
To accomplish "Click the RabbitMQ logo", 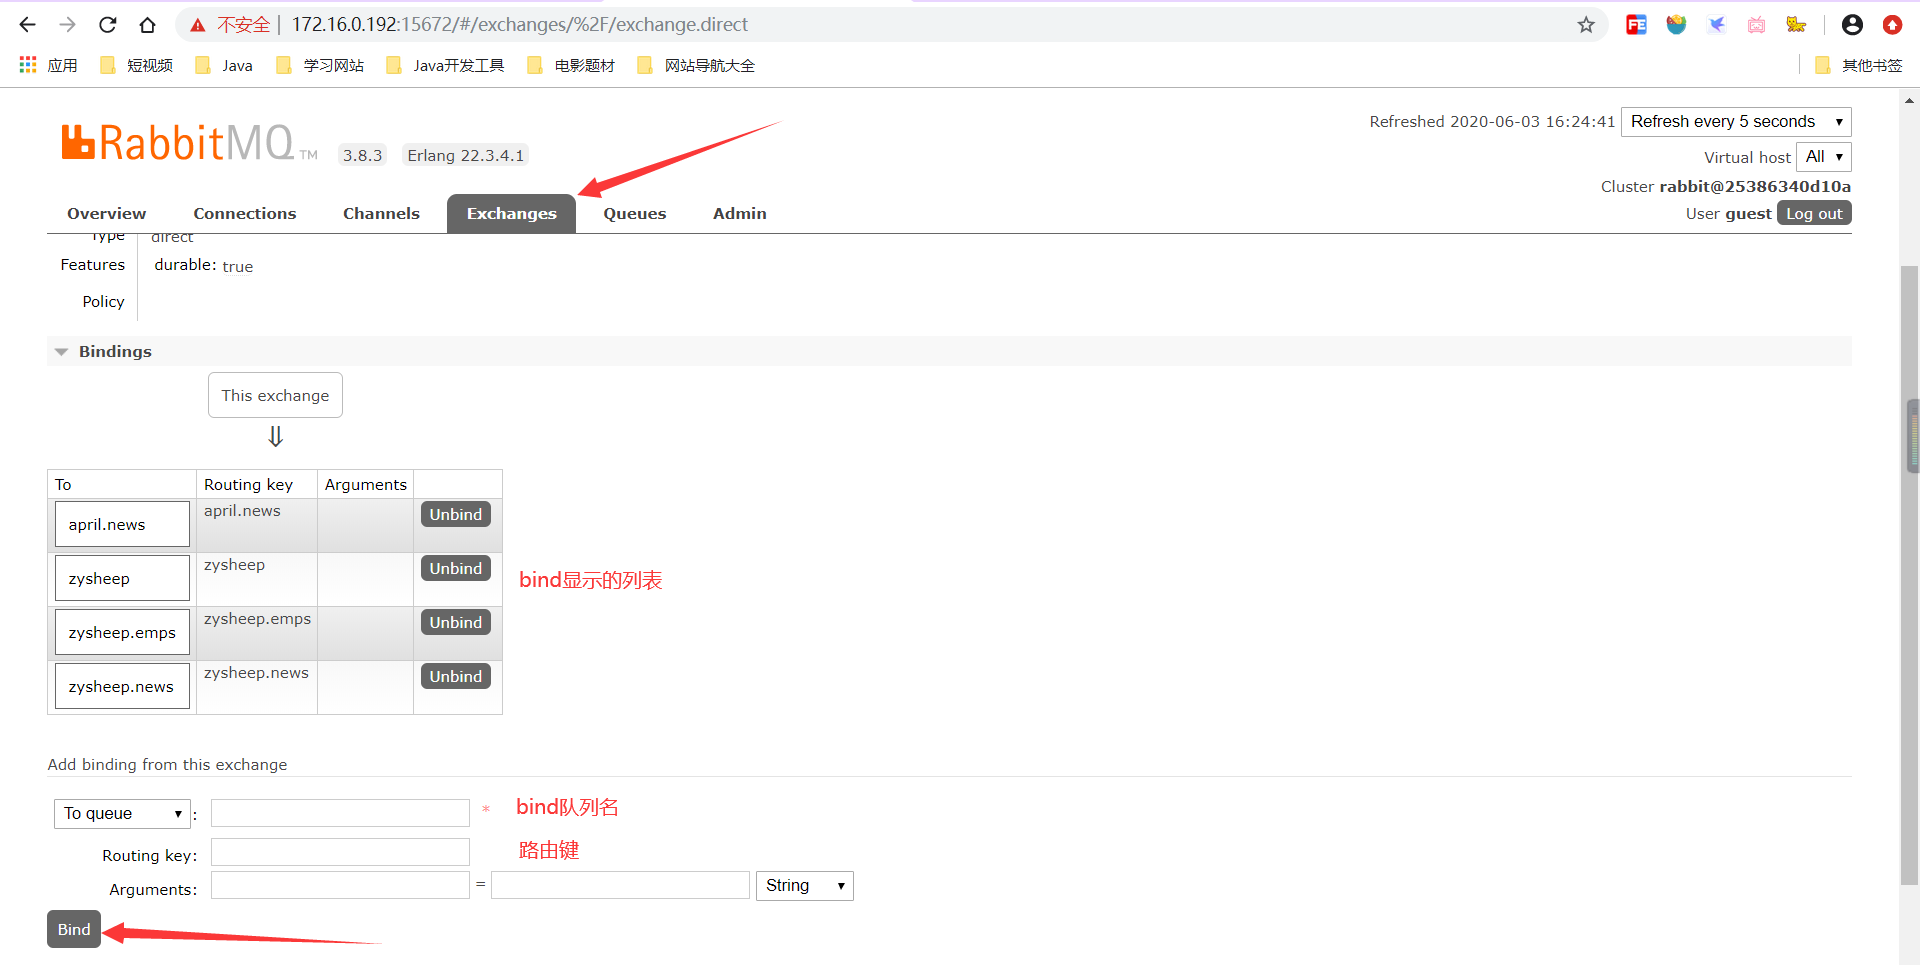I will click(x=189, y=143).
